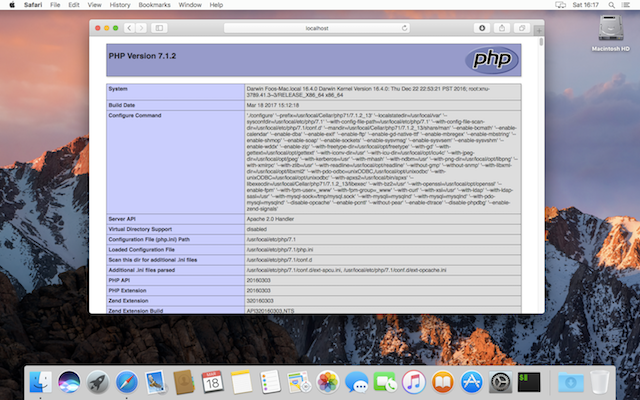This screenshot has height=400, width=640.
Task: Click the Safari page vertical scrollbar
Action: tap(541, 42)
